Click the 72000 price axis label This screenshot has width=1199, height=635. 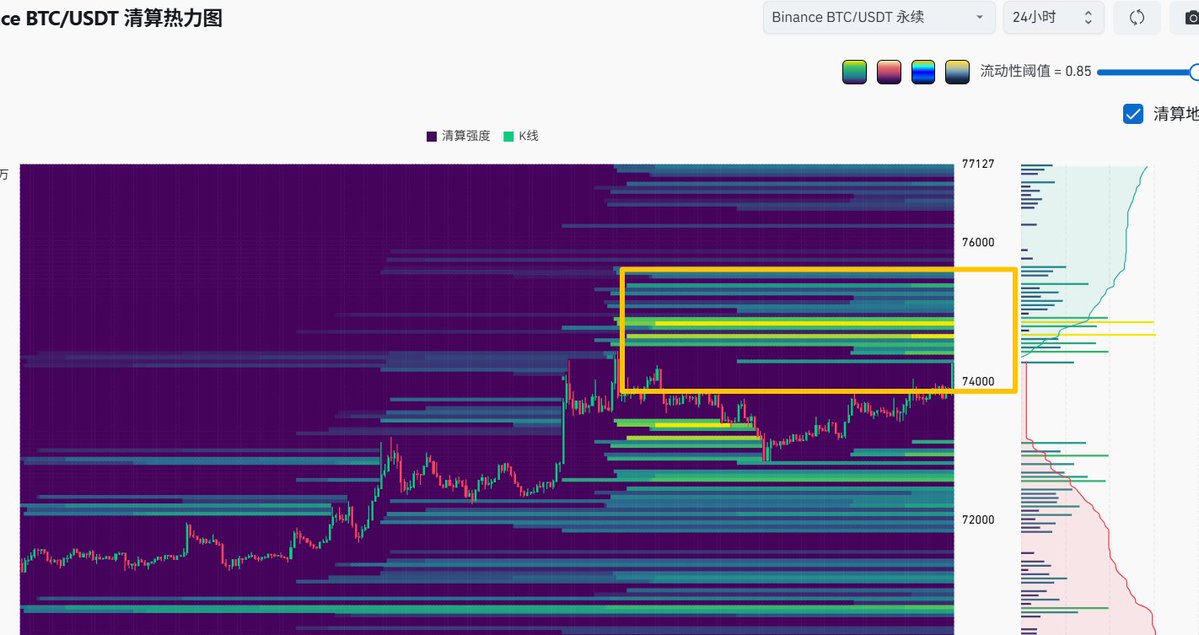[977, 520]
